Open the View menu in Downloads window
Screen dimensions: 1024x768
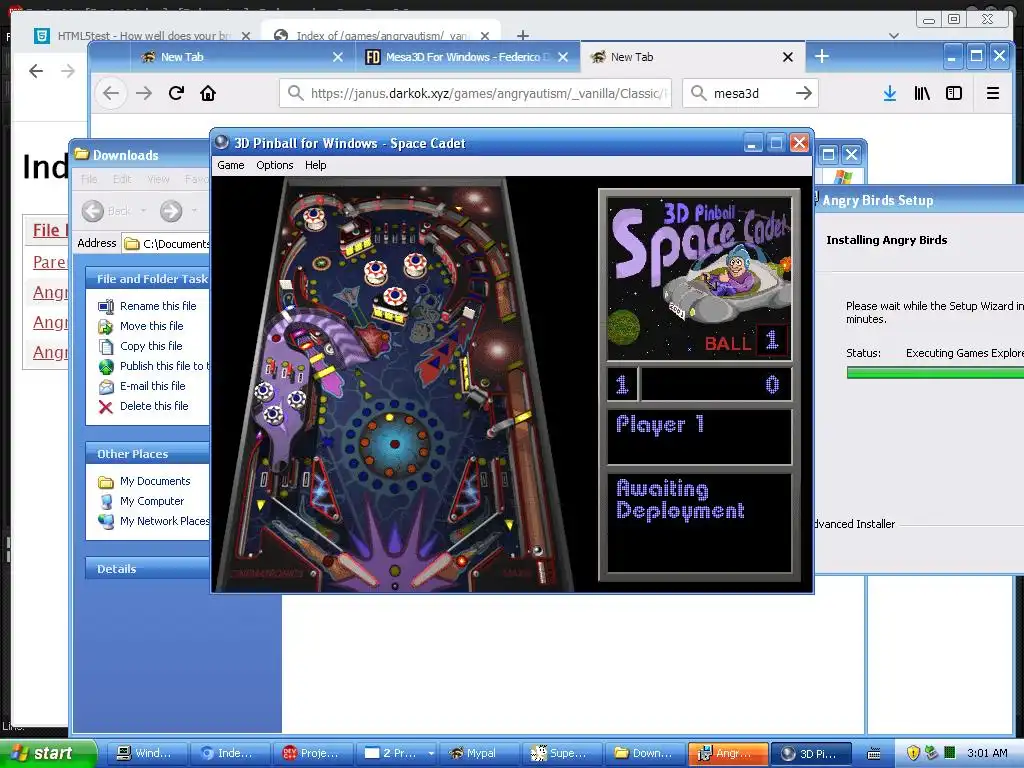click(158, 179)
